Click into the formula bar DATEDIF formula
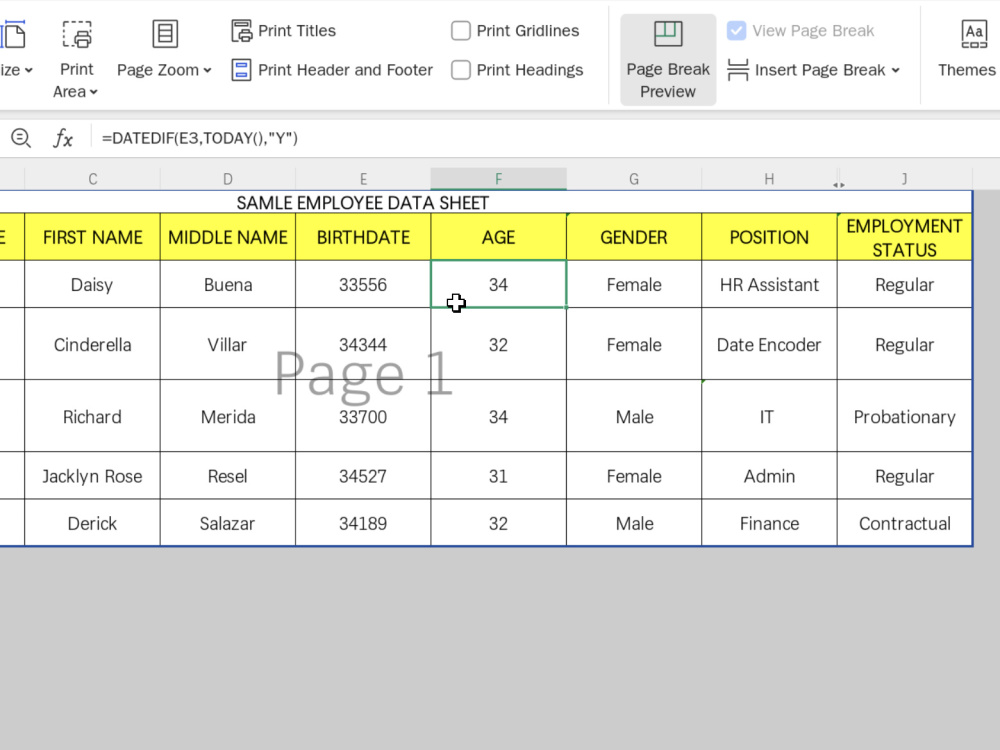 coord(200,138)
